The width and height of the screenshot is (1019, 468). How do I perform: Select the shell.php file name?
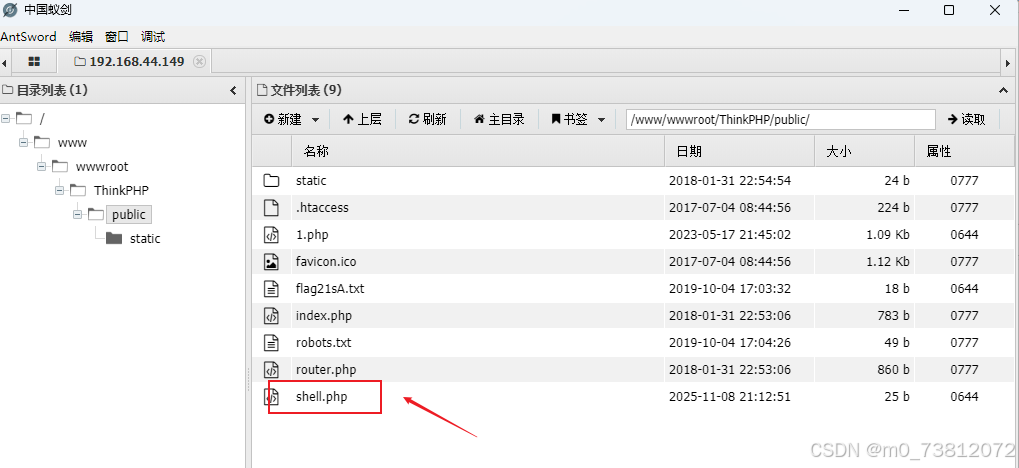coord(322,396)
